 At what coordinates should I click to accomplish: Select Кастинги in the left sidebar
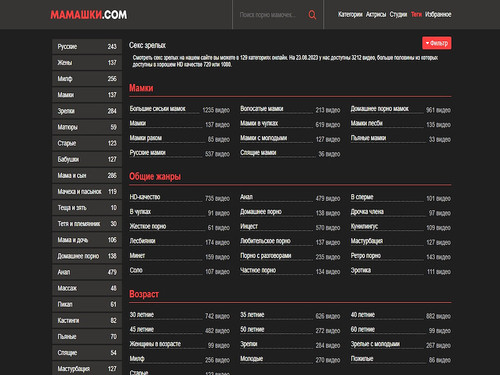(x=87, y=320)
